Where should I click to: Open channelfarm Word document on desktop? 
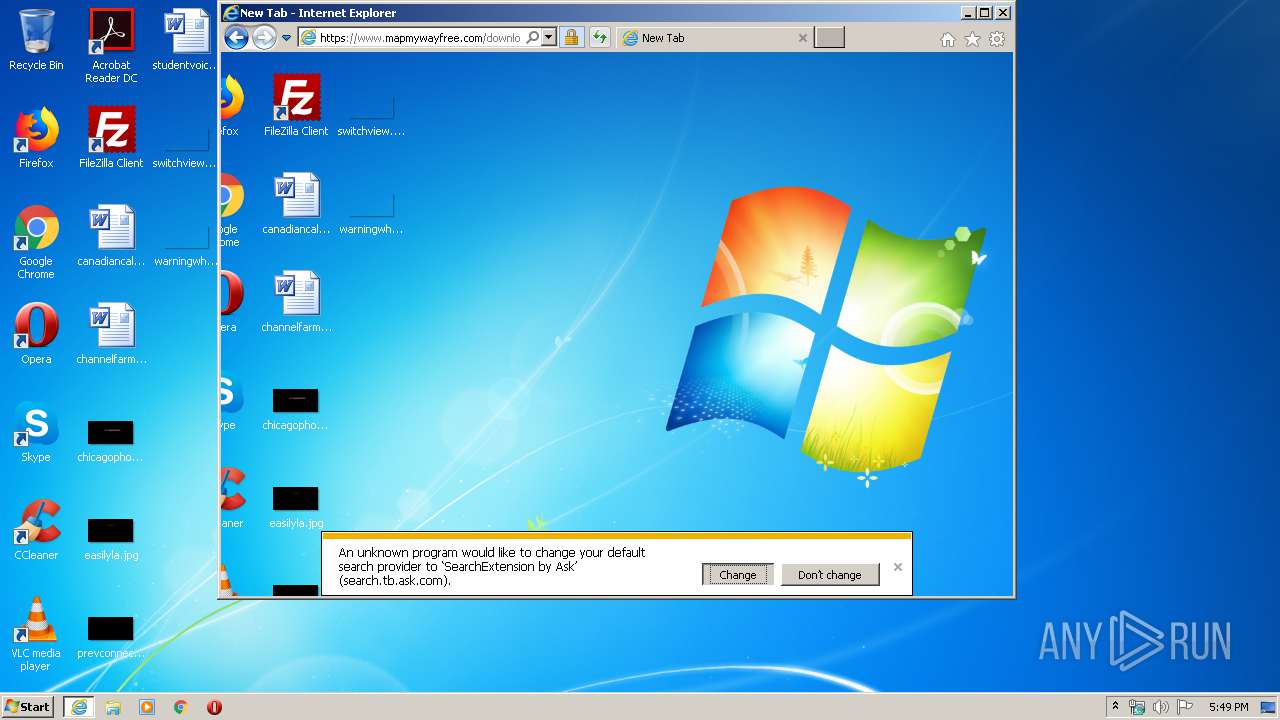coord(111,334)
